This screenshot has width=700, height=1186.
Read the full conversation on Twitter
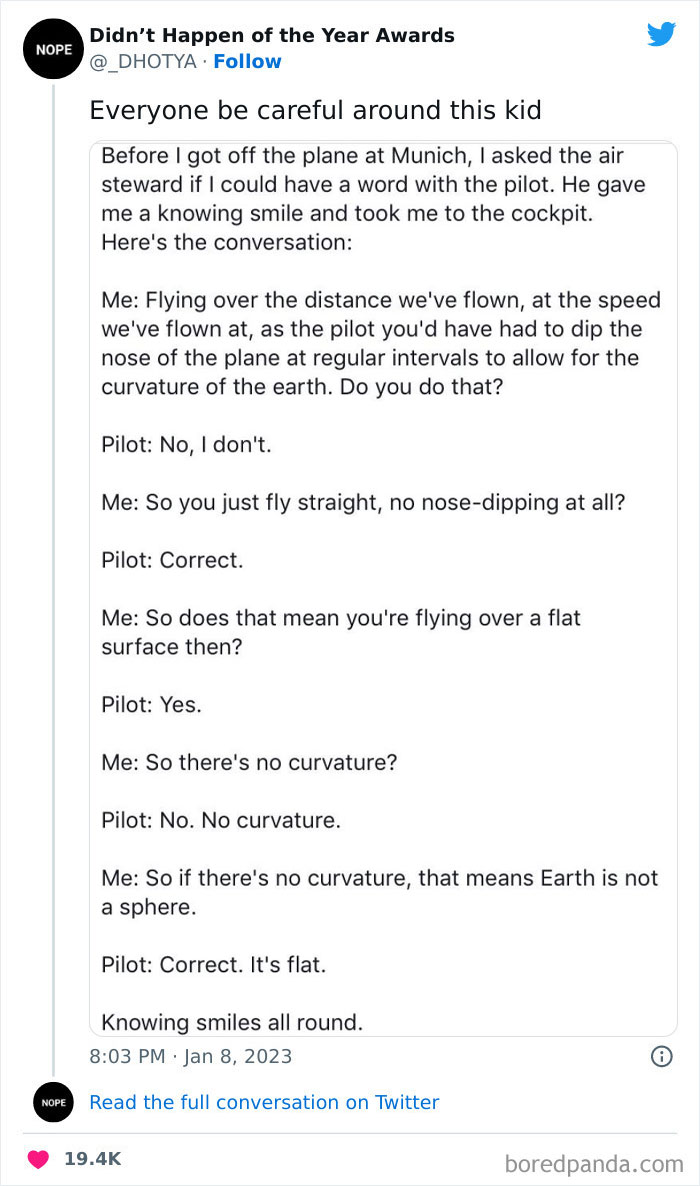click(x=264, y=1102)
